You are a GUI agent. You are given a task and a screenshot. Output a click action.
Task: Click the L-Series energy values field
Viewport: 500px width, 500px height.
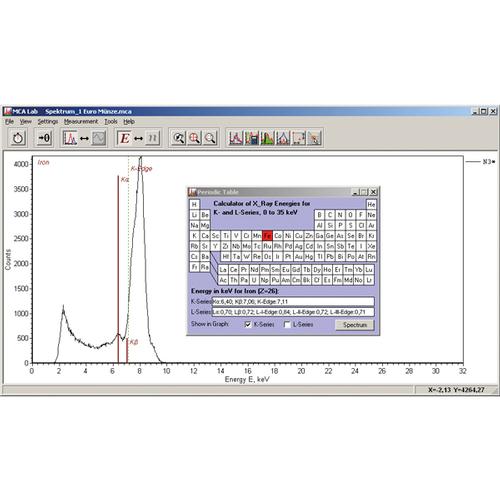click(x=293, y=312)
